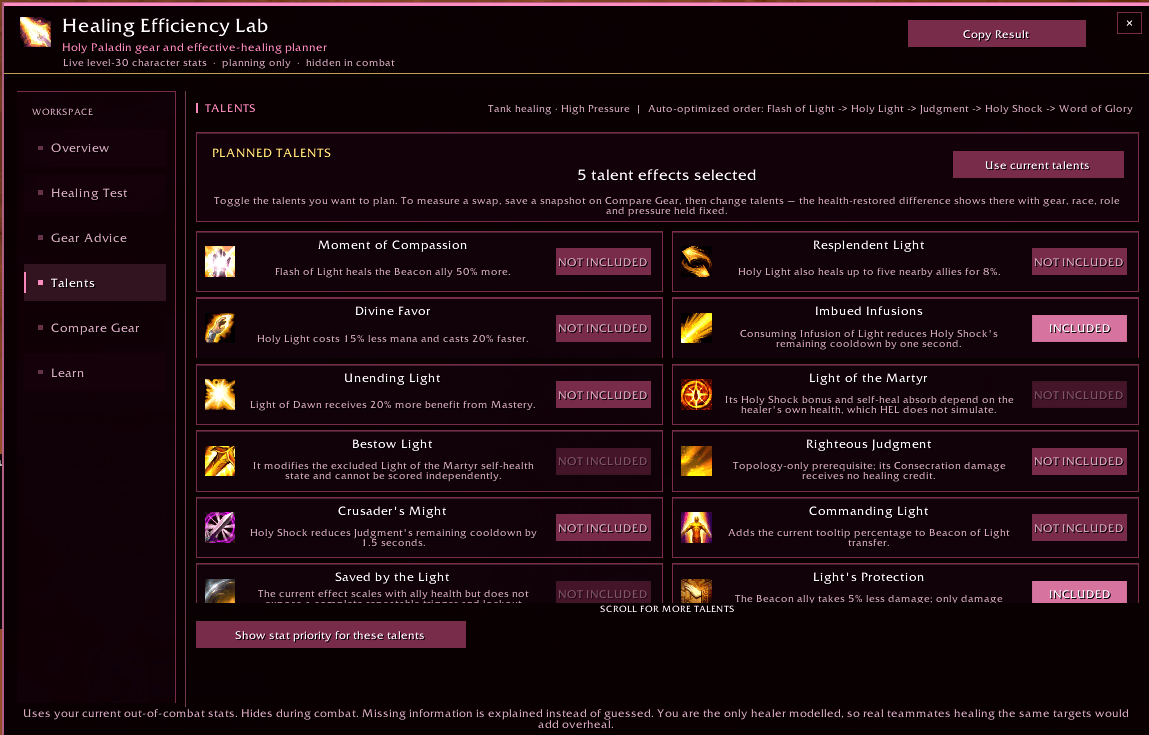
Task: Click the Crusader's Might talent icon
Action: (220, 528)
